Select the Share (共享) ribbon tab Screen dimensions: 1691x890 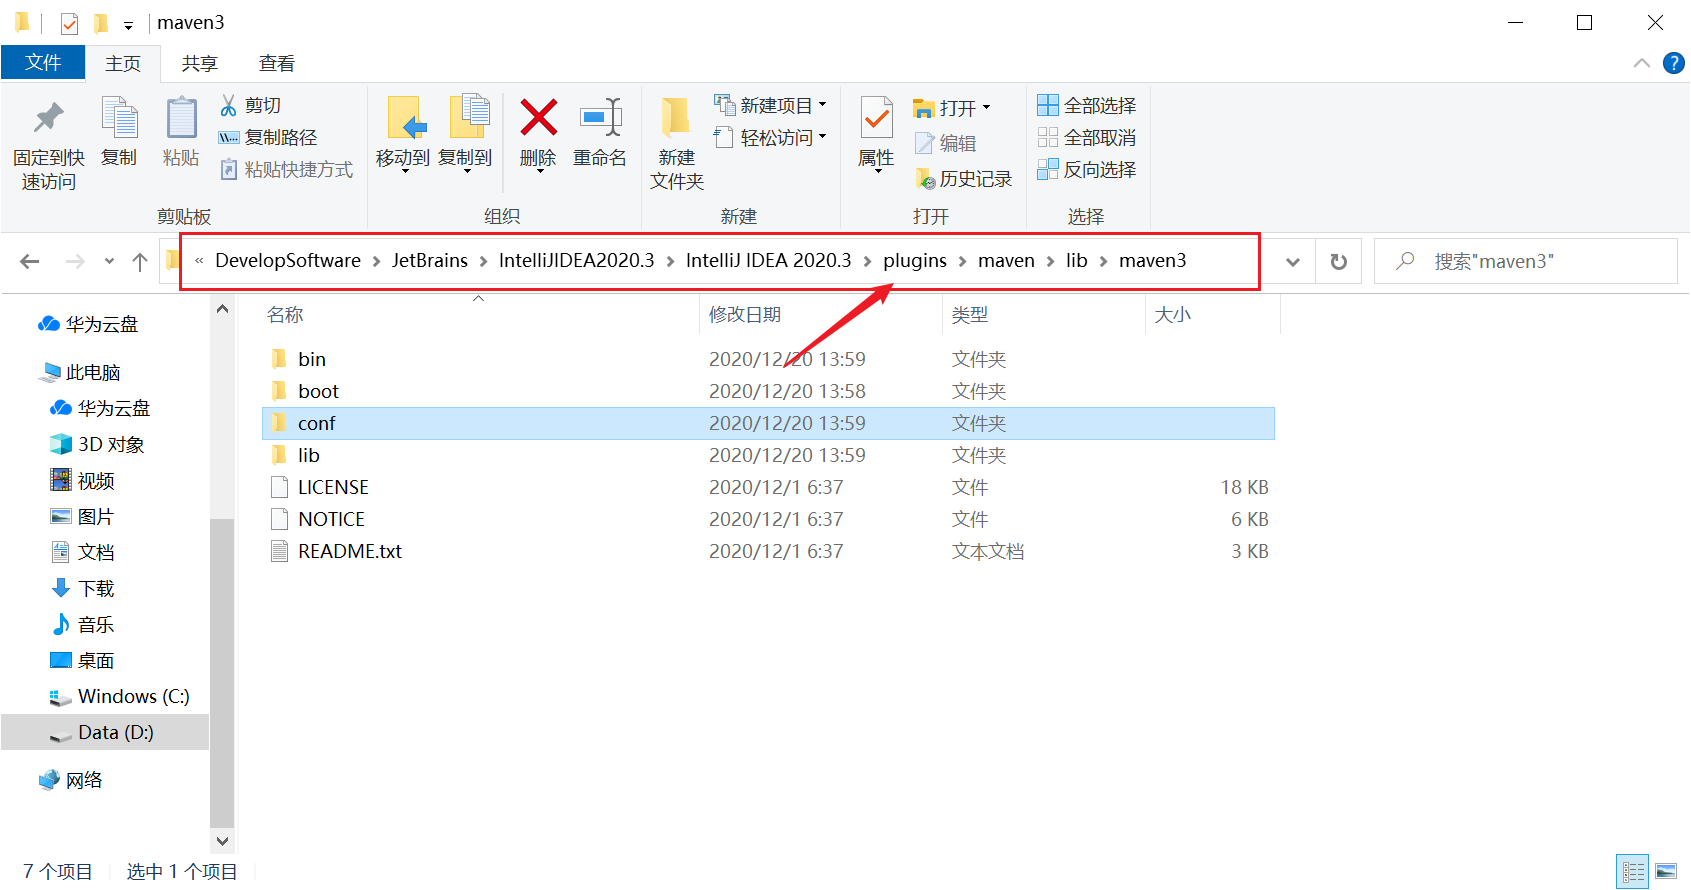[x=199, y=63]
